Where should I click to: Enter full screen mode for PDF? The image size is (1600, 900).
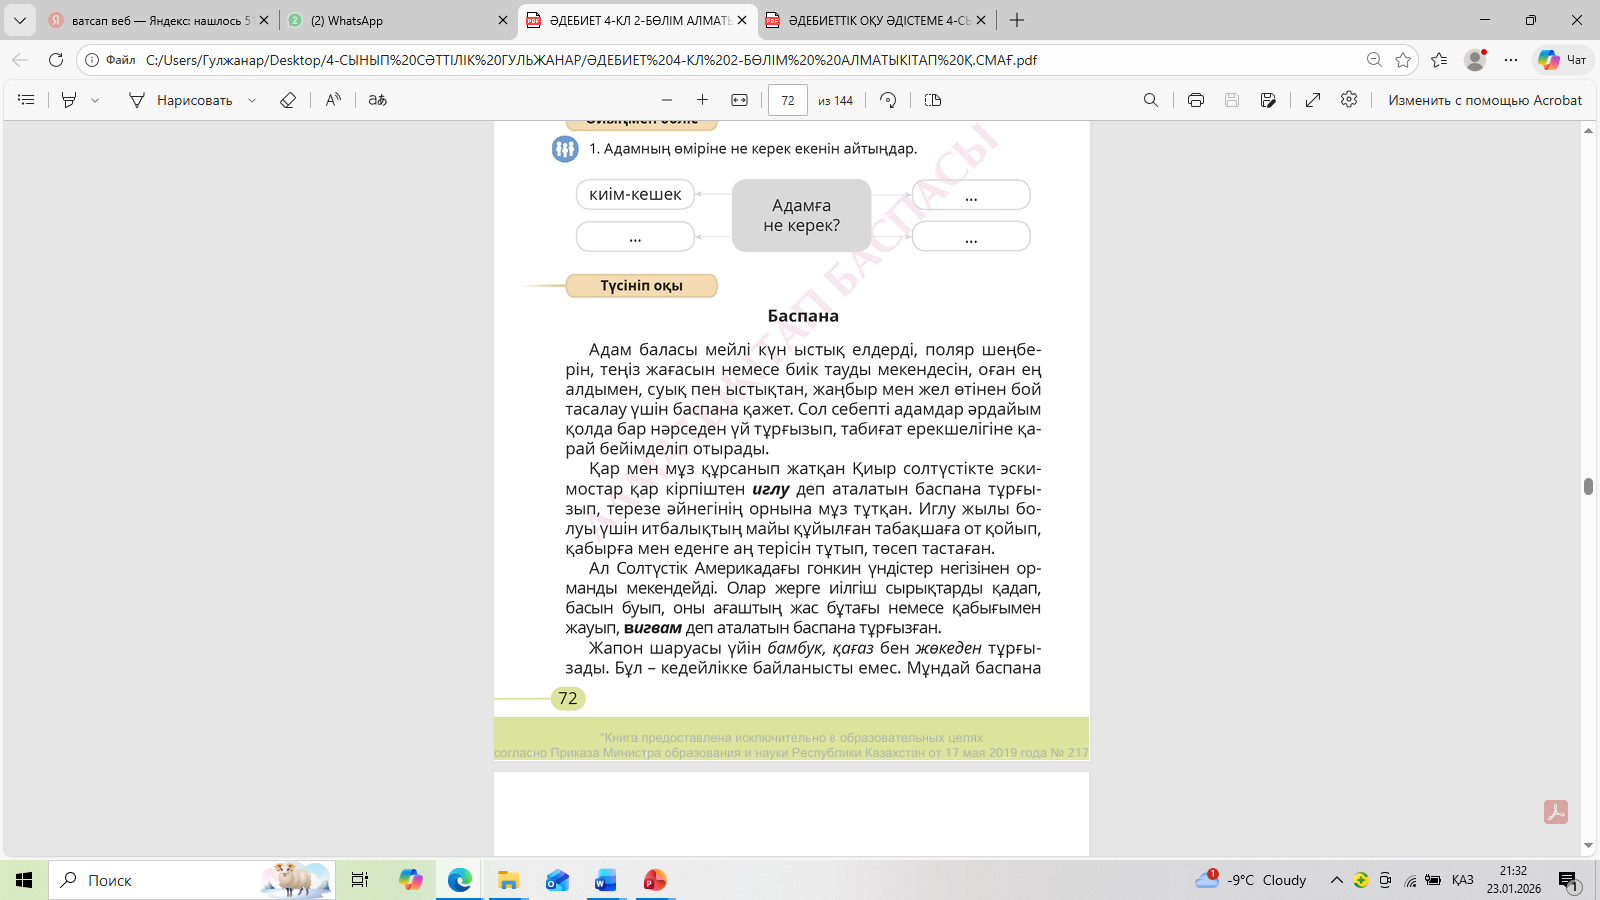[1313, 100]
